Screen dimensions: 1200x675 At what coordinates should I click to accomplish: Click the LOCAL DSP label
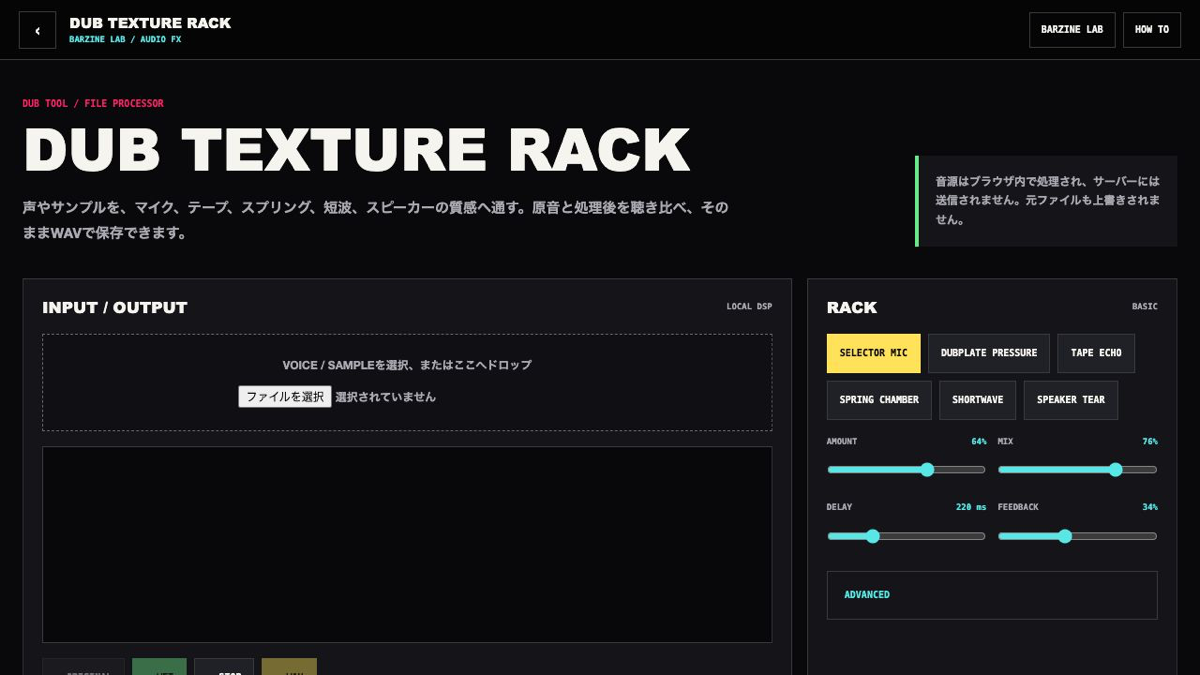749,307
